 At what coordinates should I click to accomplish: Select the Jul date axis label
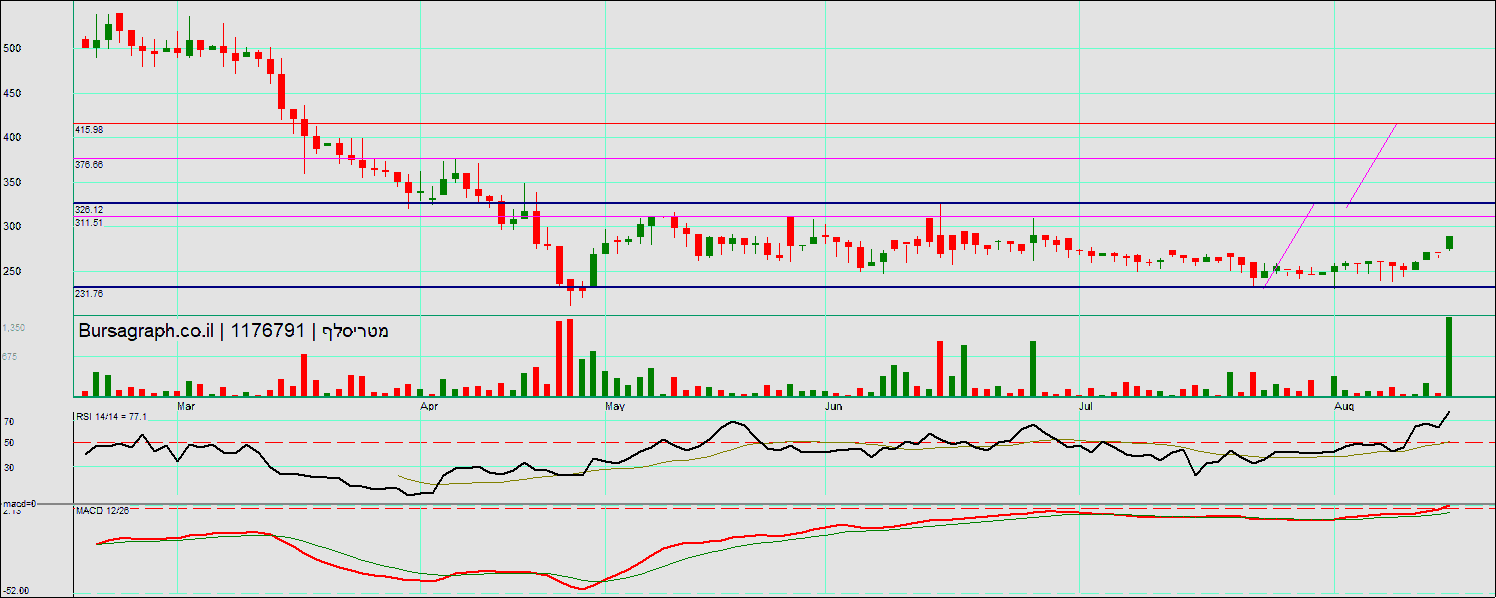[1086, 407]
